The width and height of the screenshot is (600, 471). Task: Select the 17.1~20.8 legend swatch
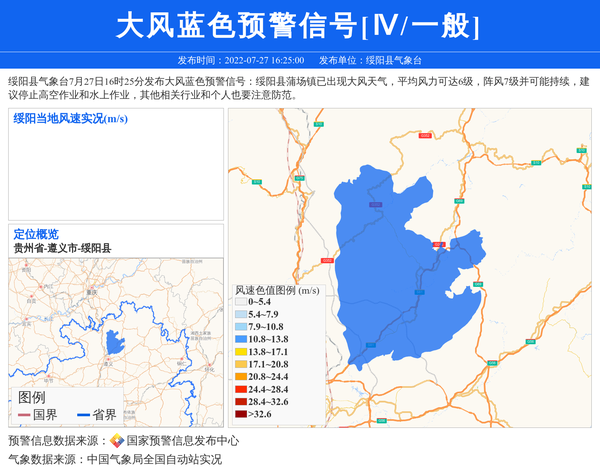click(240, 365)
